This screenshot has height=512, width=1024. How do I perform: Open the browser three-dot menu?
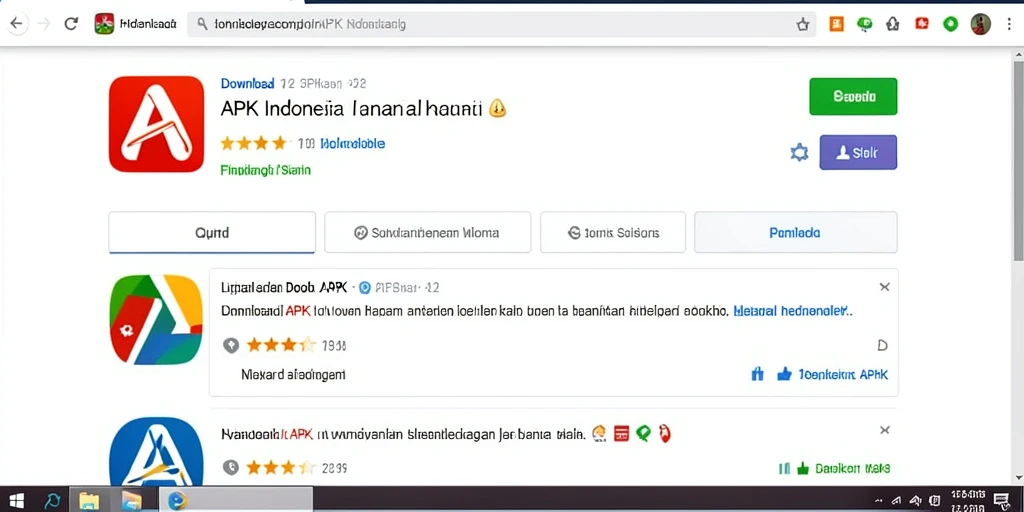point(1010,24)
